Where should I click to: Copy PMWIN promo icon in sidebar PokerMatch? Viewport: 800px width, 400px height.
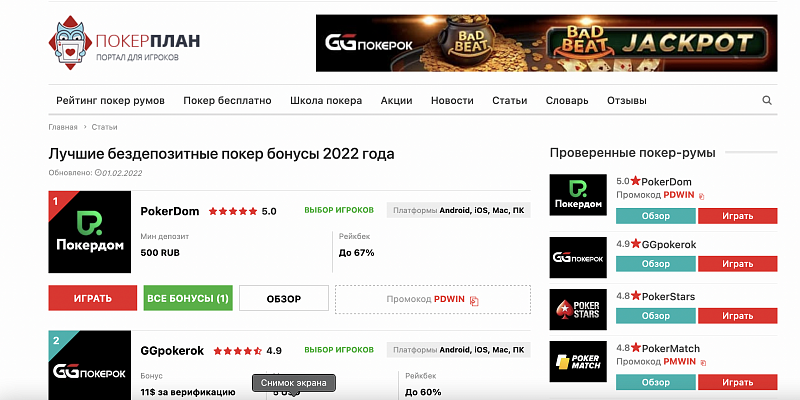tap(704, 363)
